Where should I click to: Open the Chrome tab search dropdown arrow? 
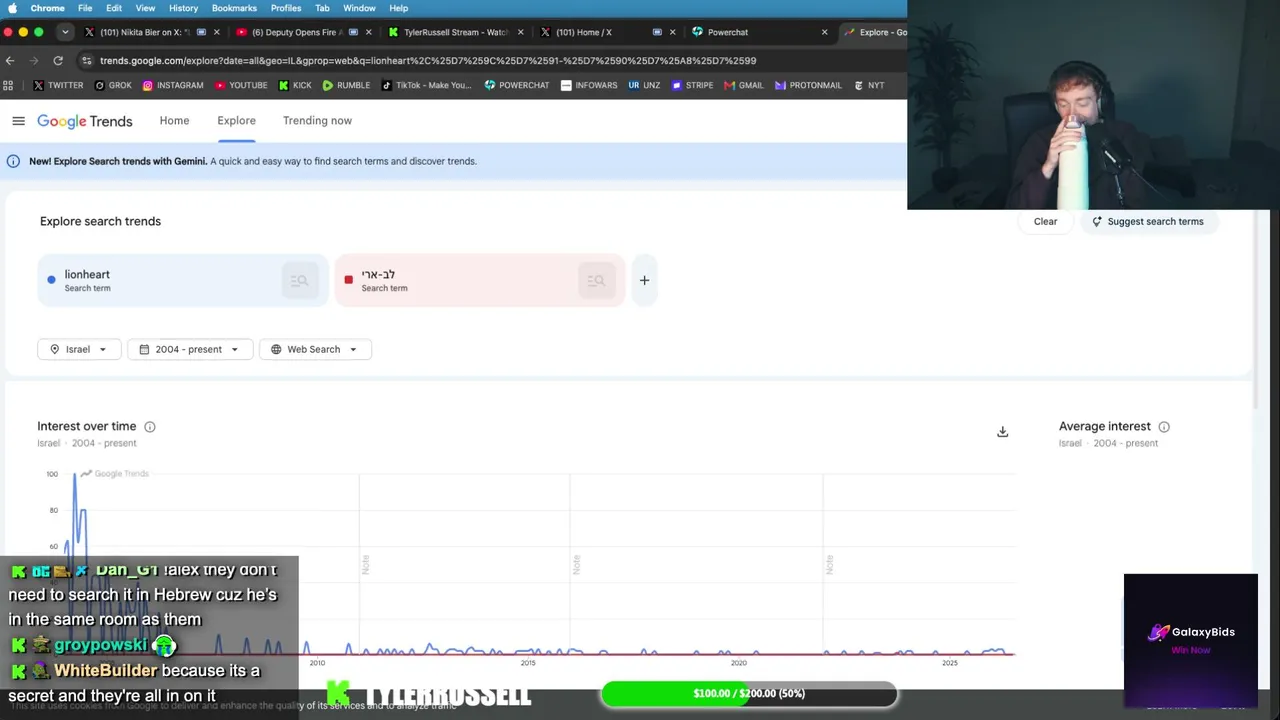coord(65,32)
